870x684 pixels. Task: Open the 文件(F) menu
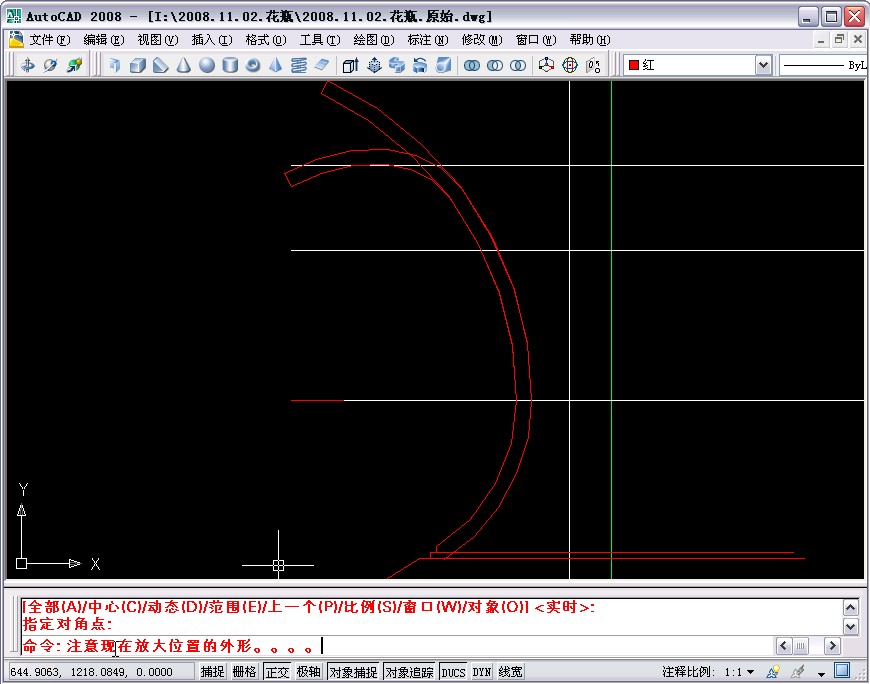coord(50,40)
